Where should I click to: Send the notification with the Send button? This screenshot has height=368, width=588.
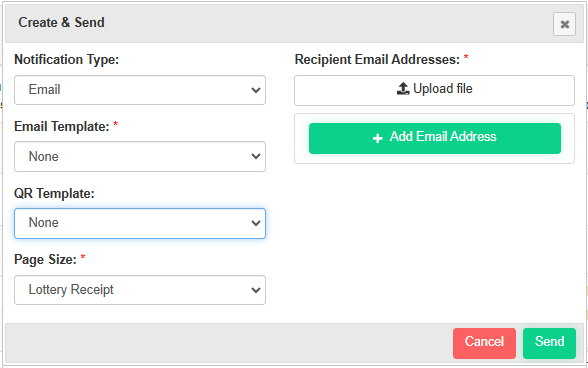coord(549,343)
